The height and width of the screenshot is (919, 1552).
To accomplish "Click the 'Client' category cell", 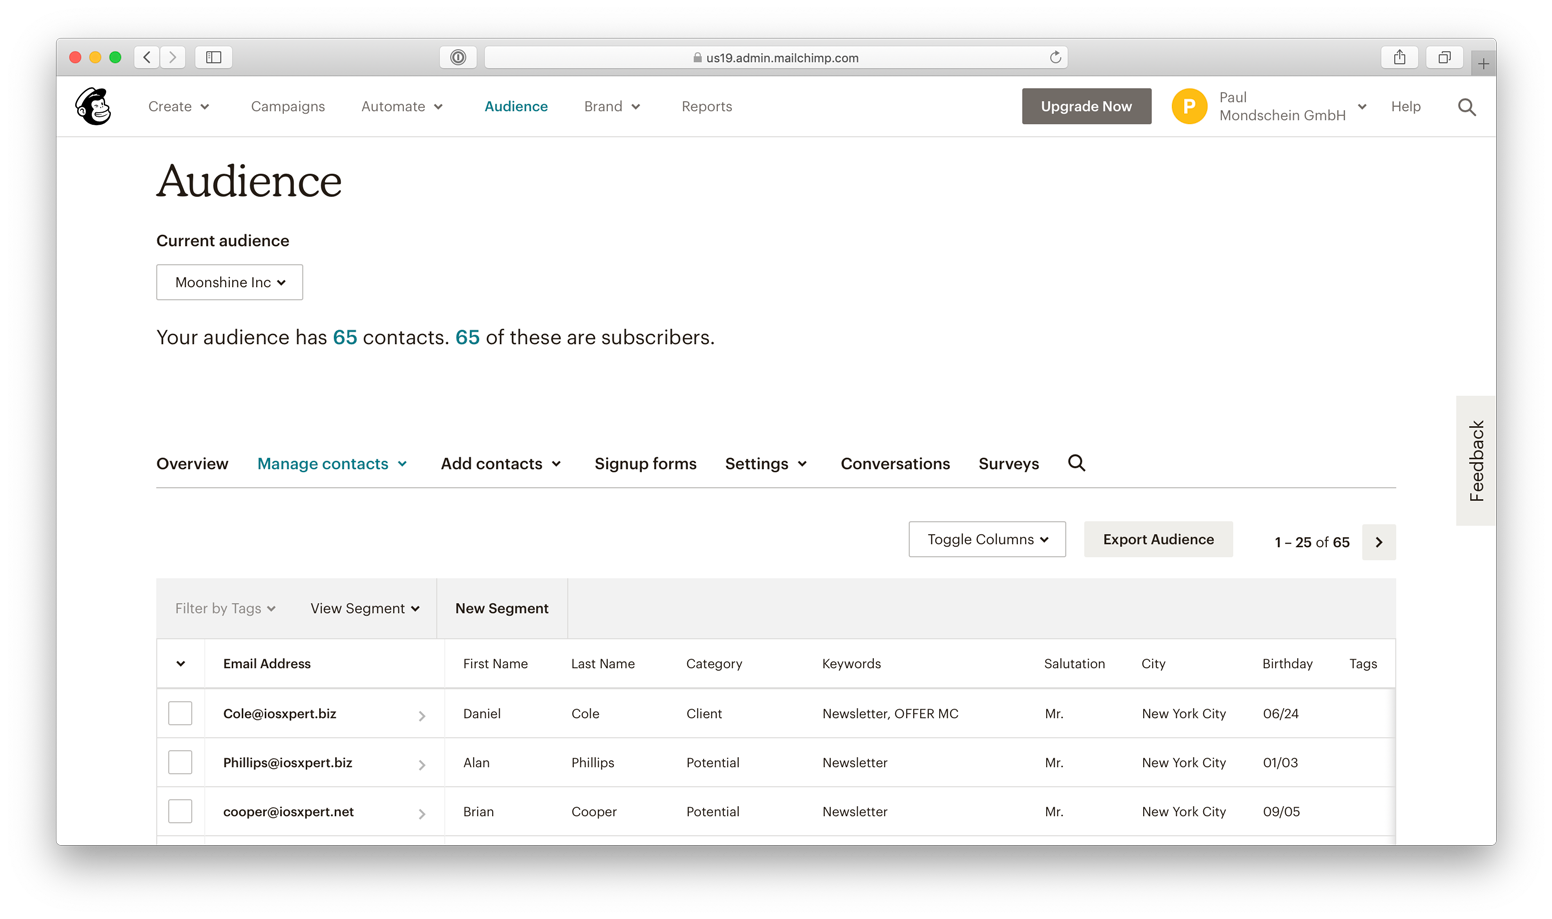I will pos(704,714).
